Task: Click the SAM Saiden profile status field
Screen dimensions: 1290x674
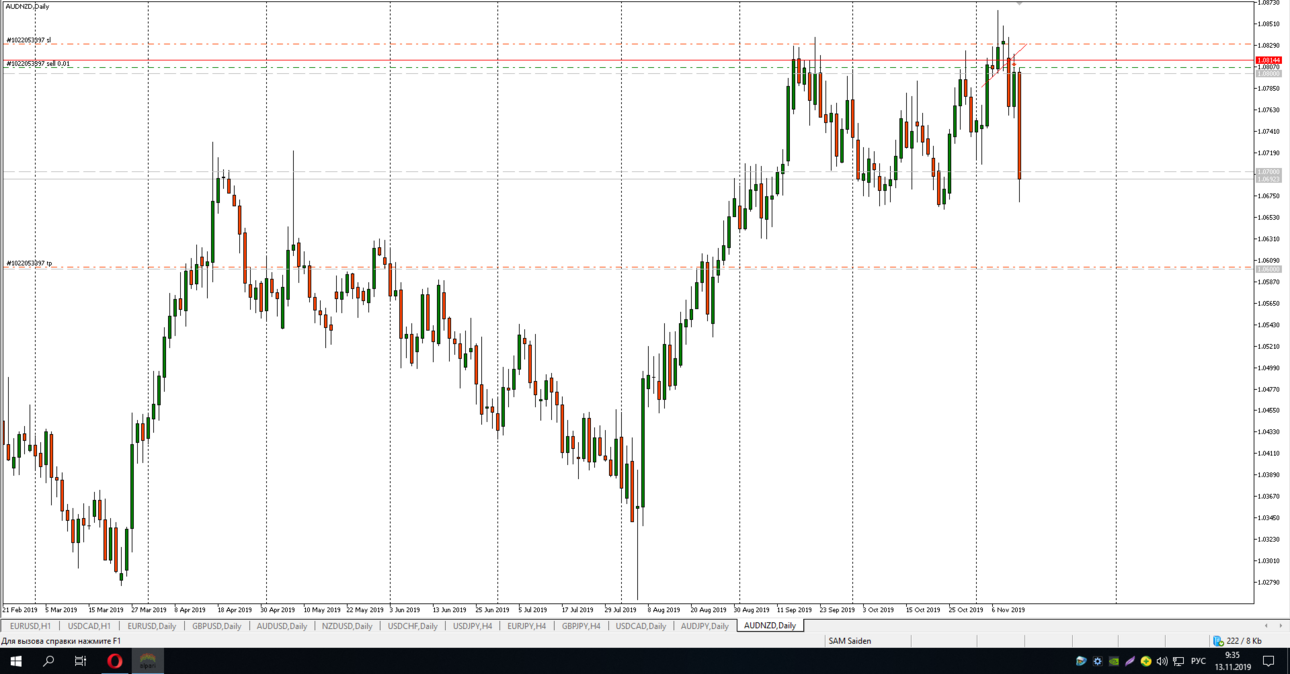Action: point(849,641)
